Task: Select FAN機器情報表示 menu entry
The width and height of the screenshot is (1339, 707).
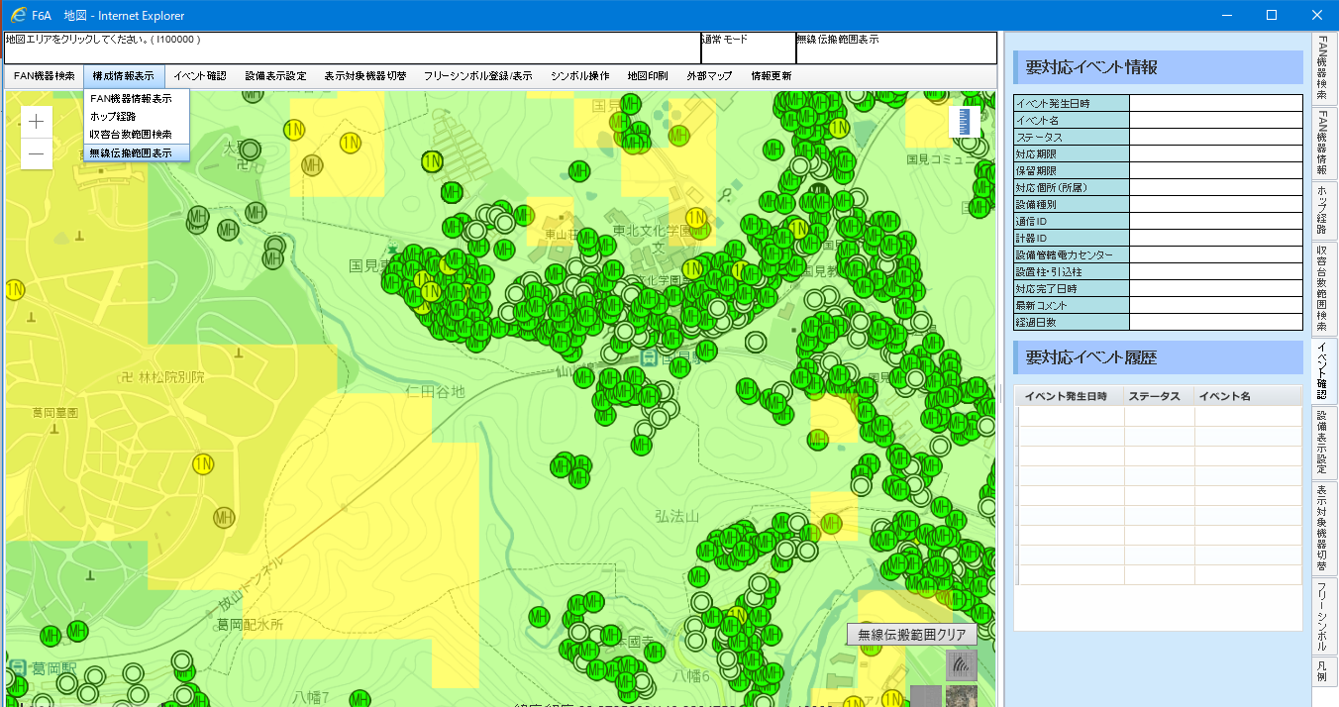Action: click(130, 99)
